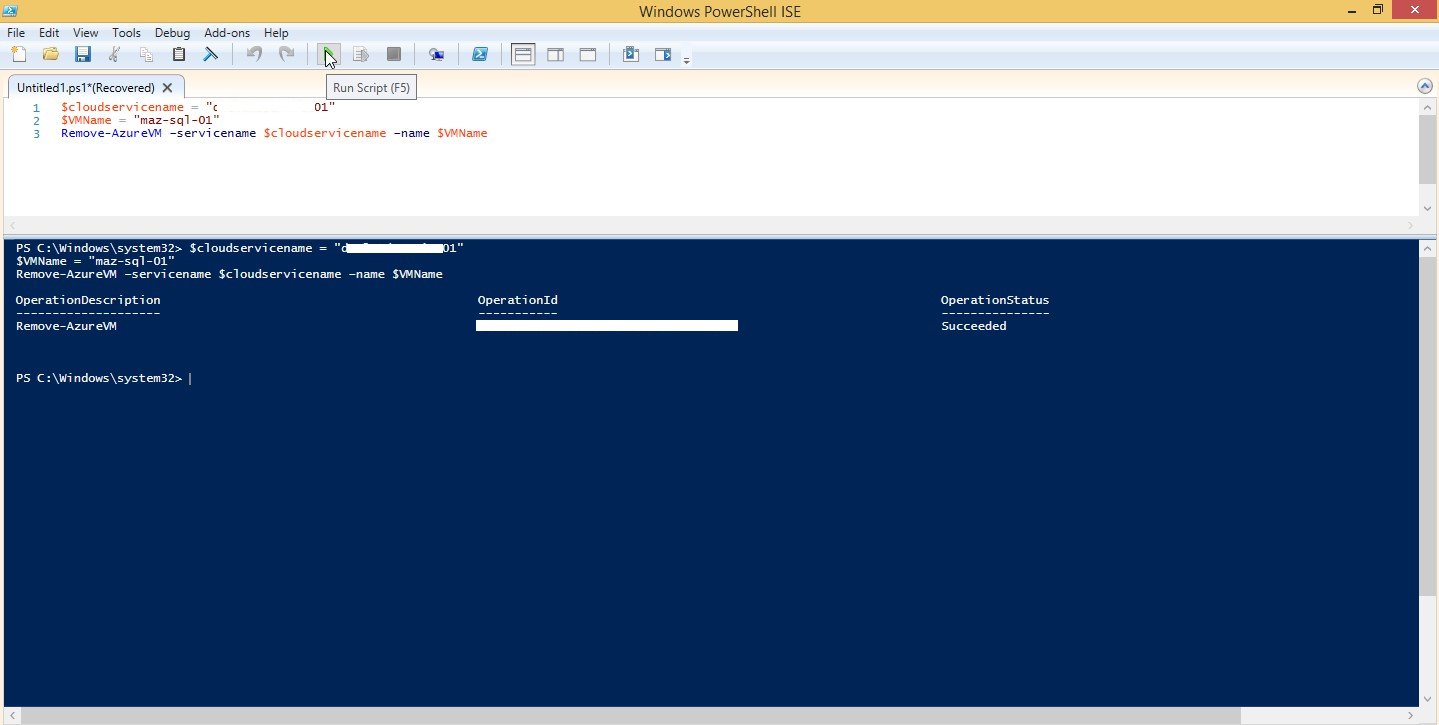Show Command Window icon

click(630, 54)
